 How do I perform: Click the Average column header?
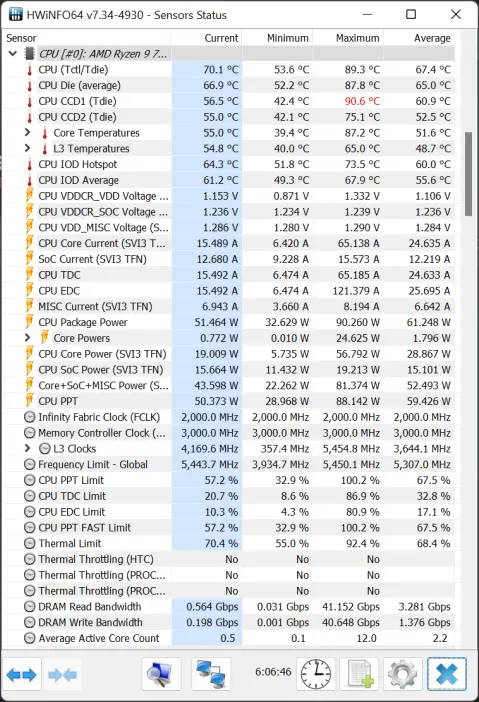[x=419, y=38]
